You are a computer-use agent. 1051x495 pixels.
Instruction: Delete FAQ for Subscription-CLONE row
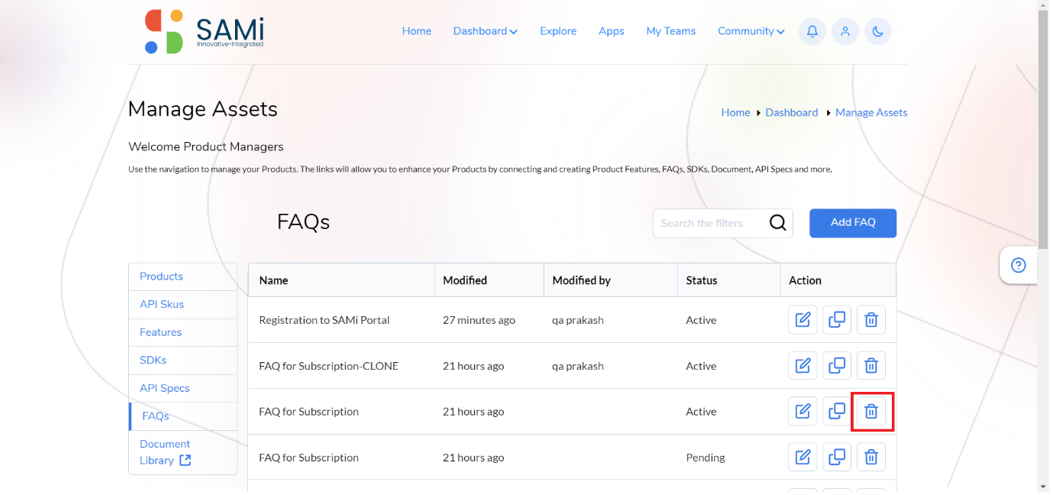(x=871, y=366)
